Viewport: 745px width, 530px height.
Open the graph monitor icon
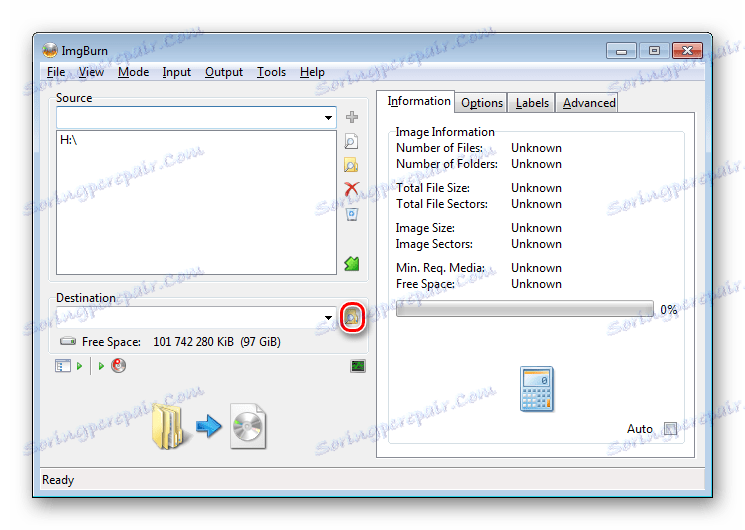click(358, 366)
